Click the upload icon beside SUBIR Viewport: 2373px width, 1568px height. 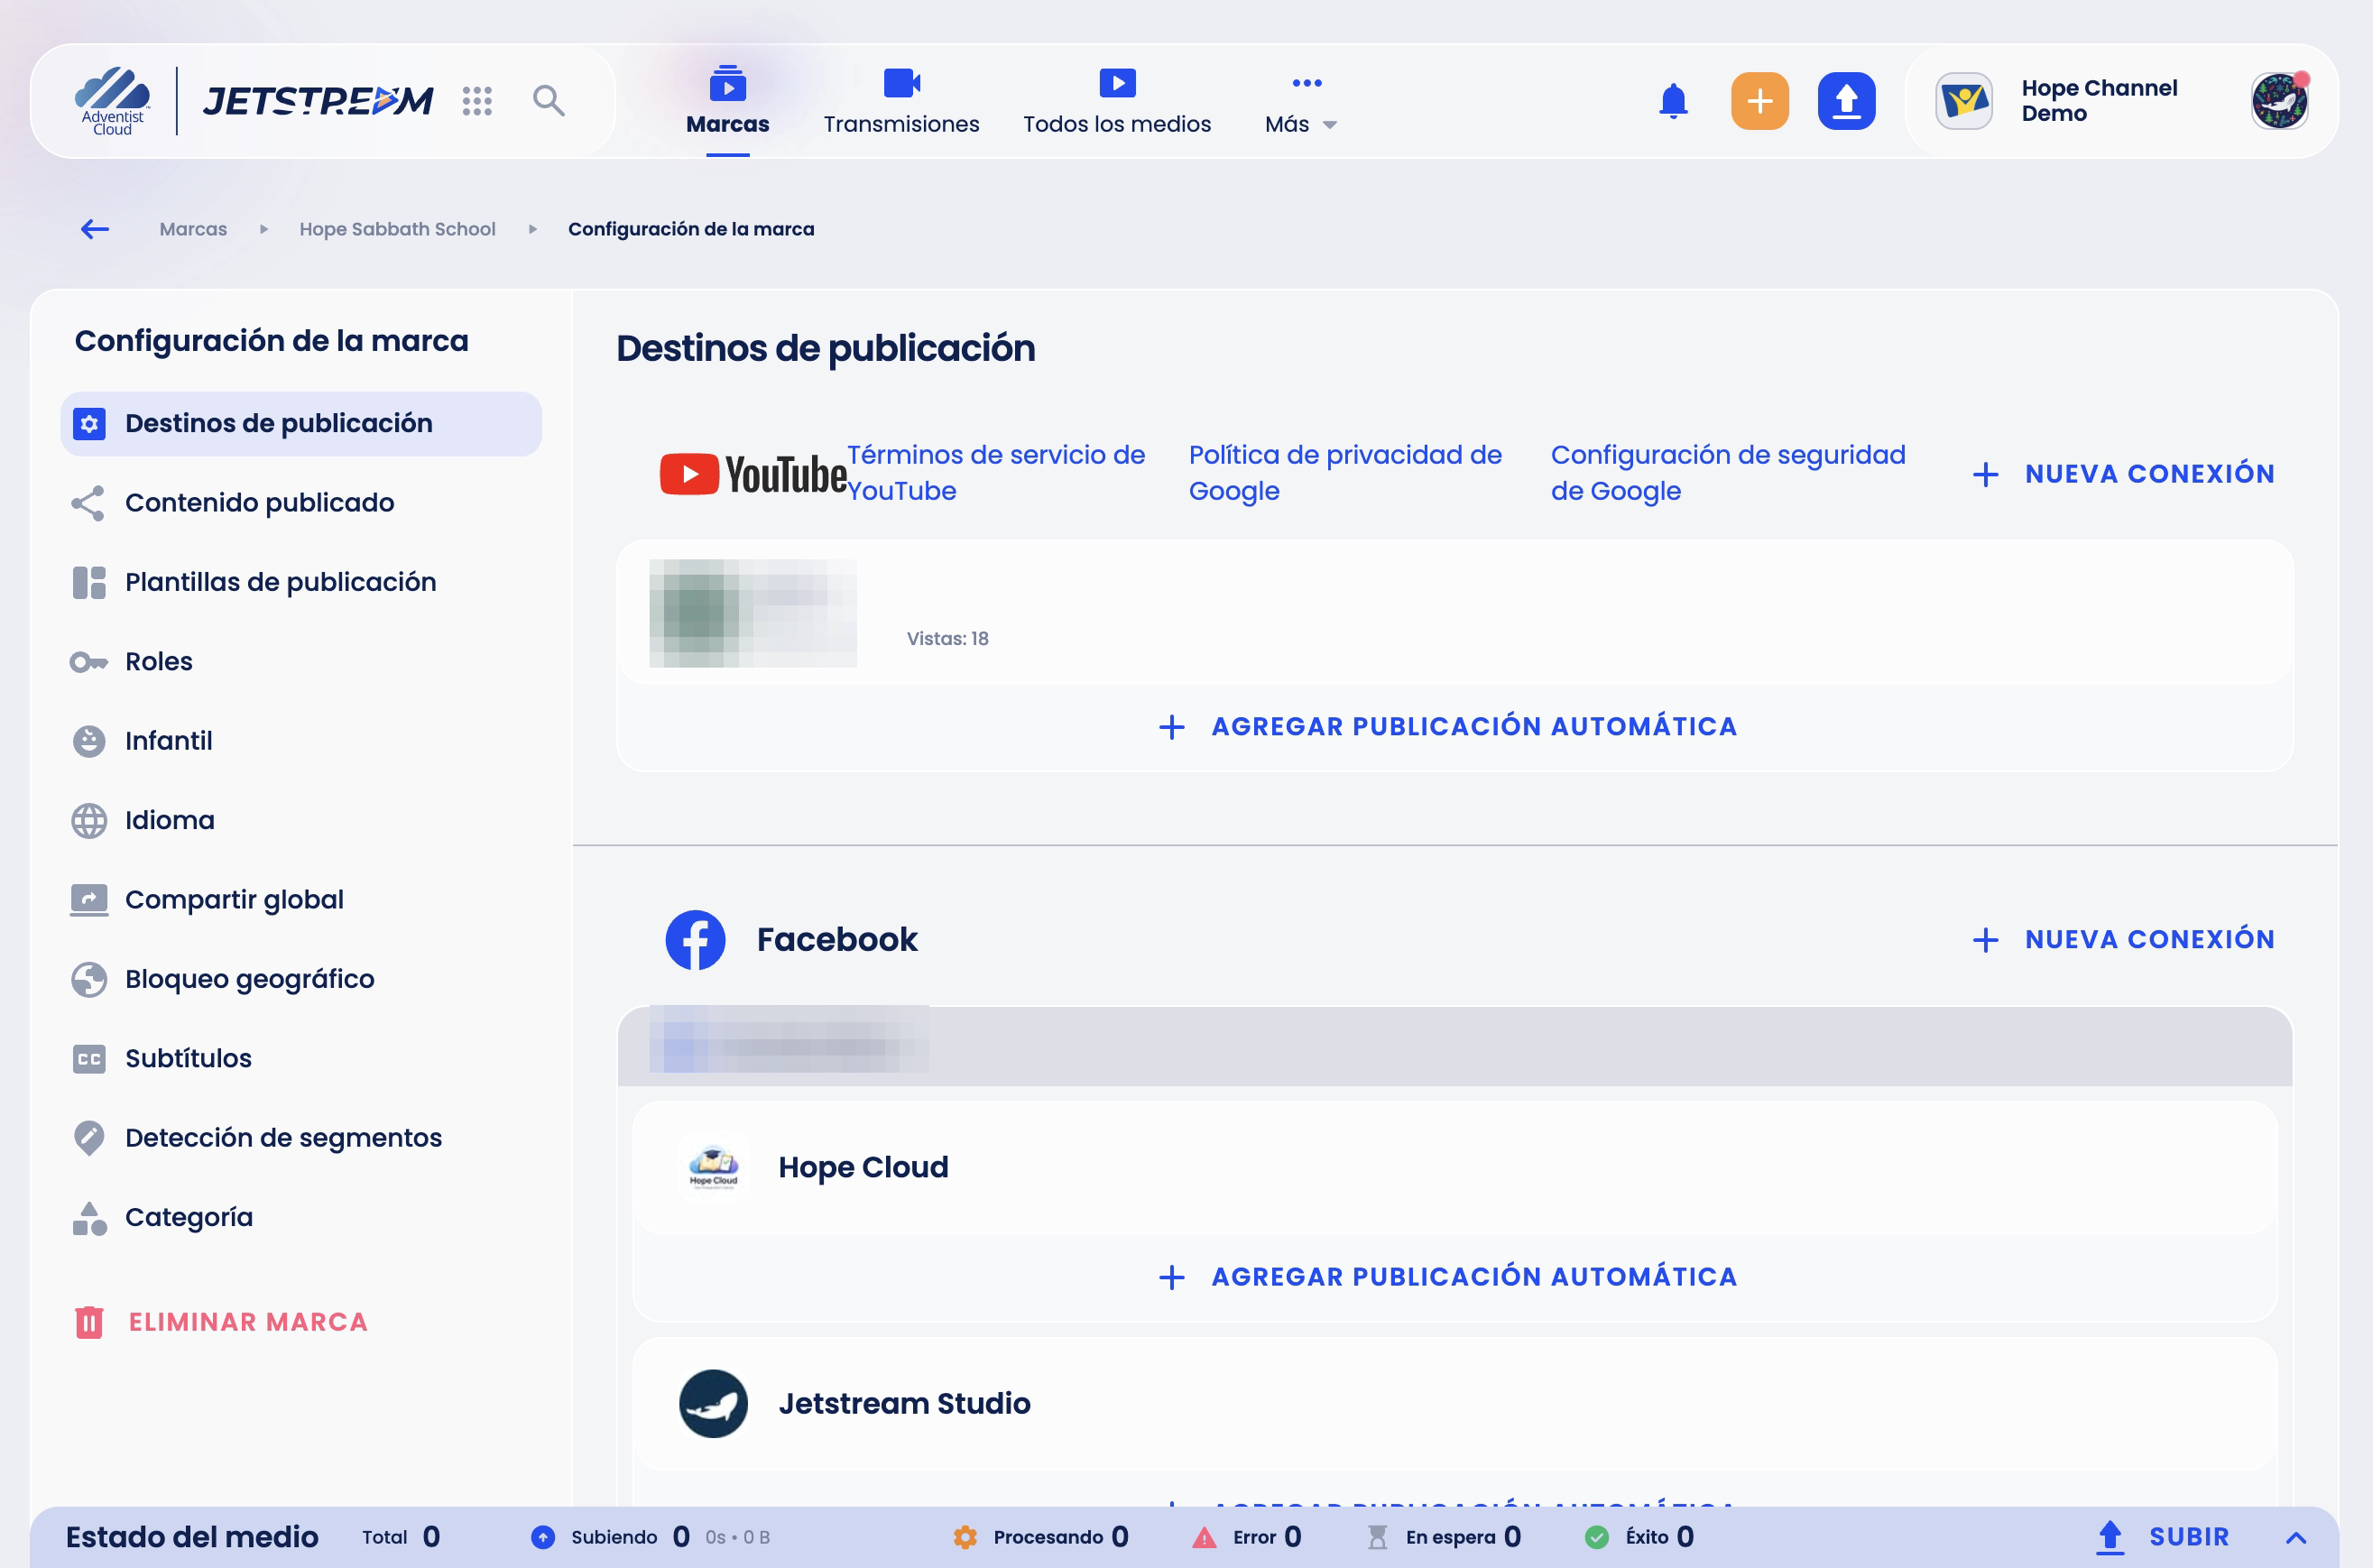click(x=2110, y=1537)
